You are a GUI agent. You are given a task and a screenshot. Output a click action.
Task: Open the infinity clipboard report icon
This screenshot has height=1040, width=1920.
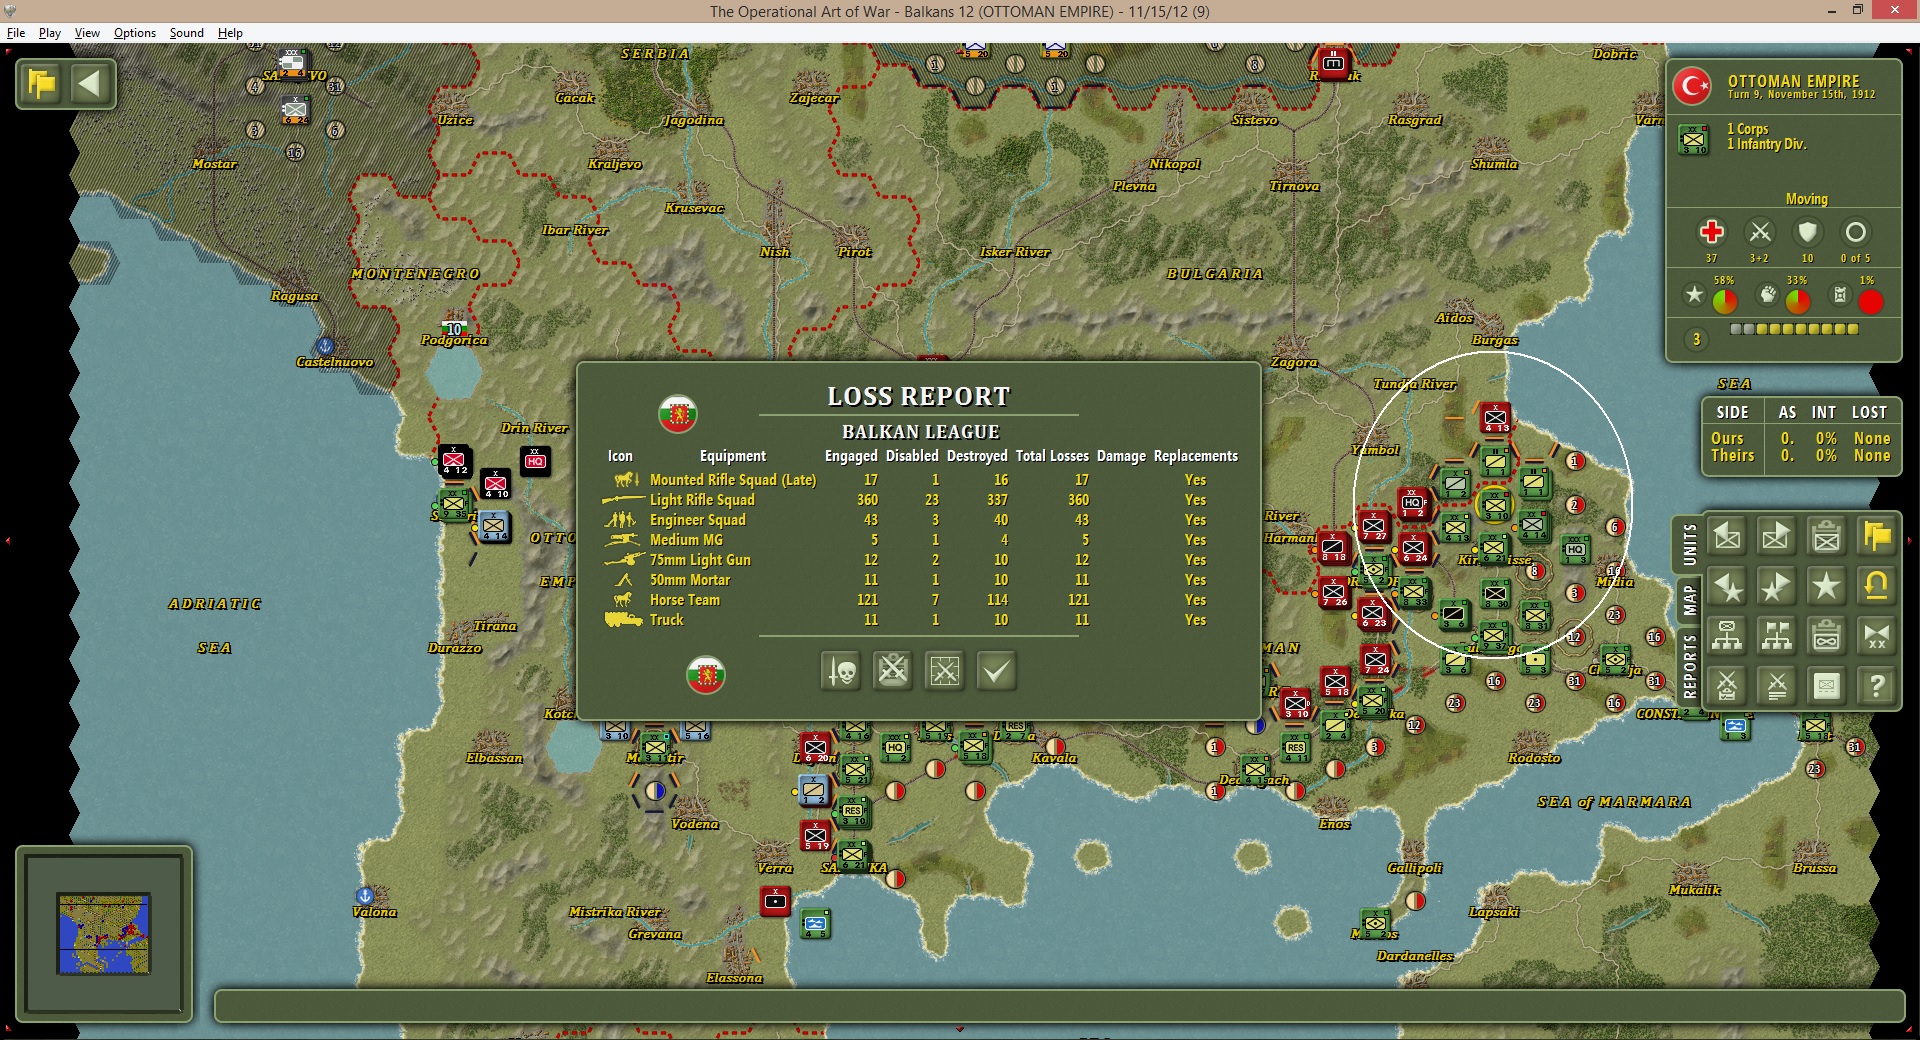[1827, 636]
